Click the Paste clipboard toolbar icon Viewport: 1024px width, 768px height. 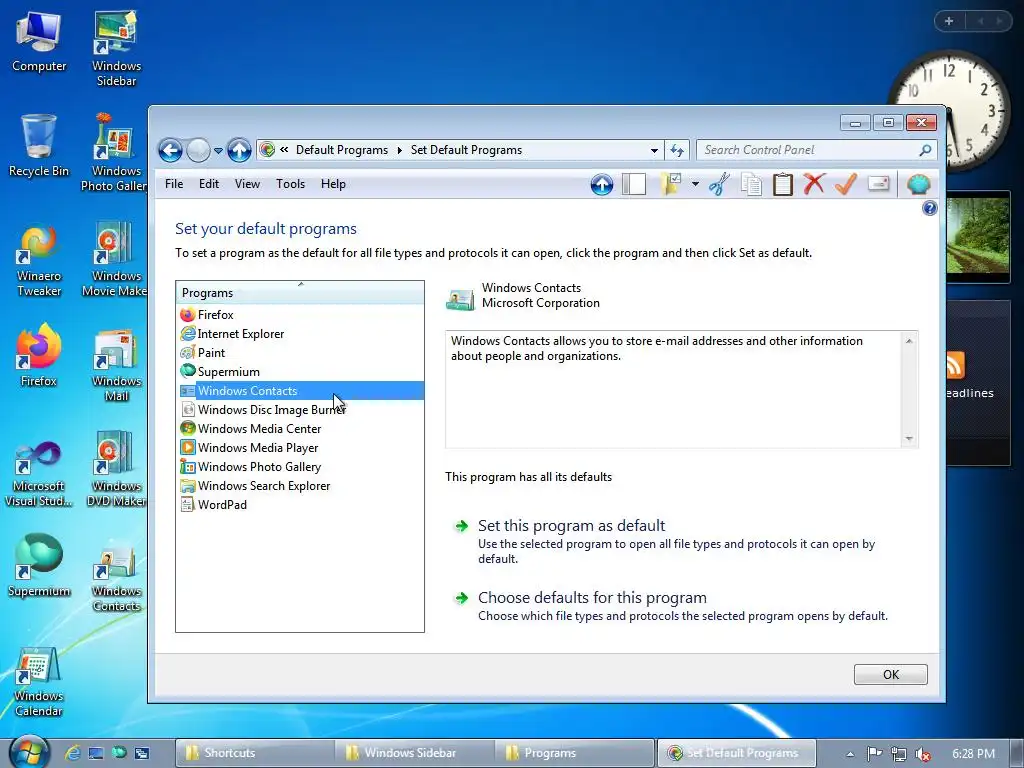point(782,185)
